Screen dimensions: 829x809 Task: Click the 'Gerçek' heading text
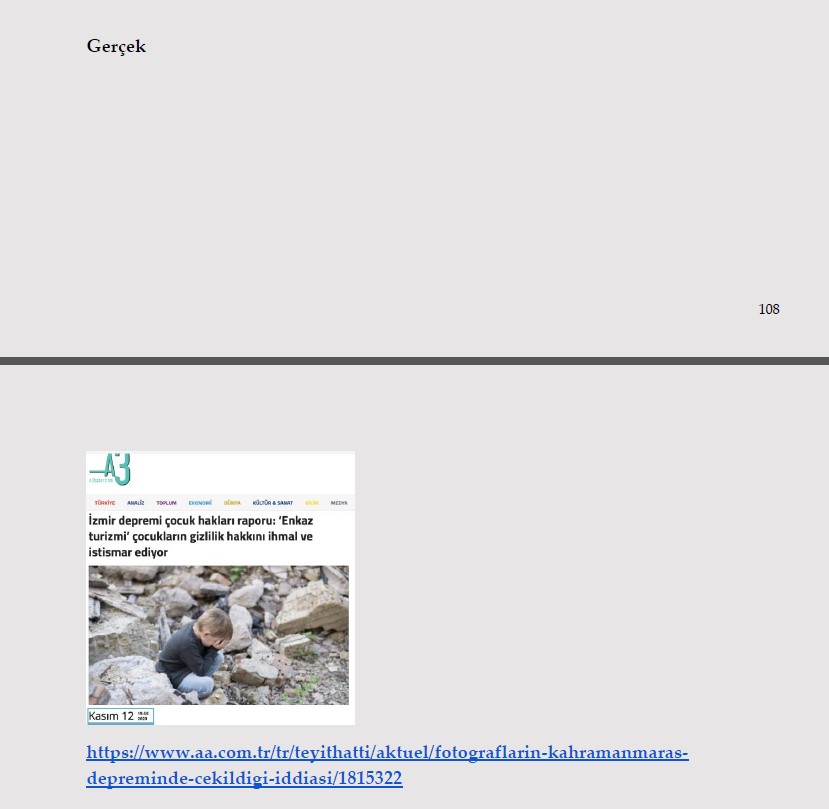[x=116, y=46]
